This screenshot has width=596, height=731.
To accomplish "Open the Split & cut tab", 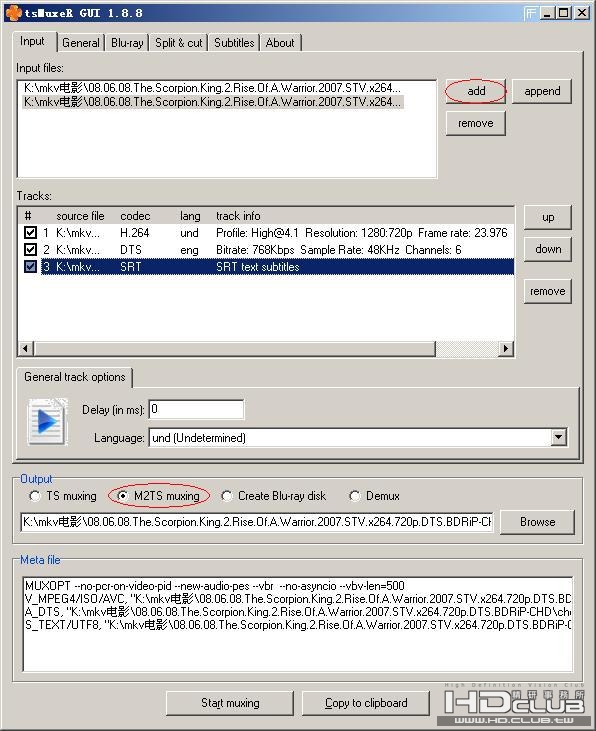I will tap(179, 43).
